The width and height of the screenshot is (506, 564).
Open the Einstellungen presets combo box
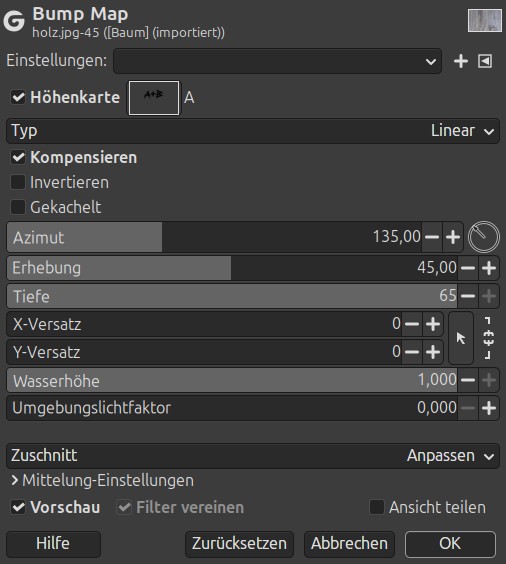point(277,61)
